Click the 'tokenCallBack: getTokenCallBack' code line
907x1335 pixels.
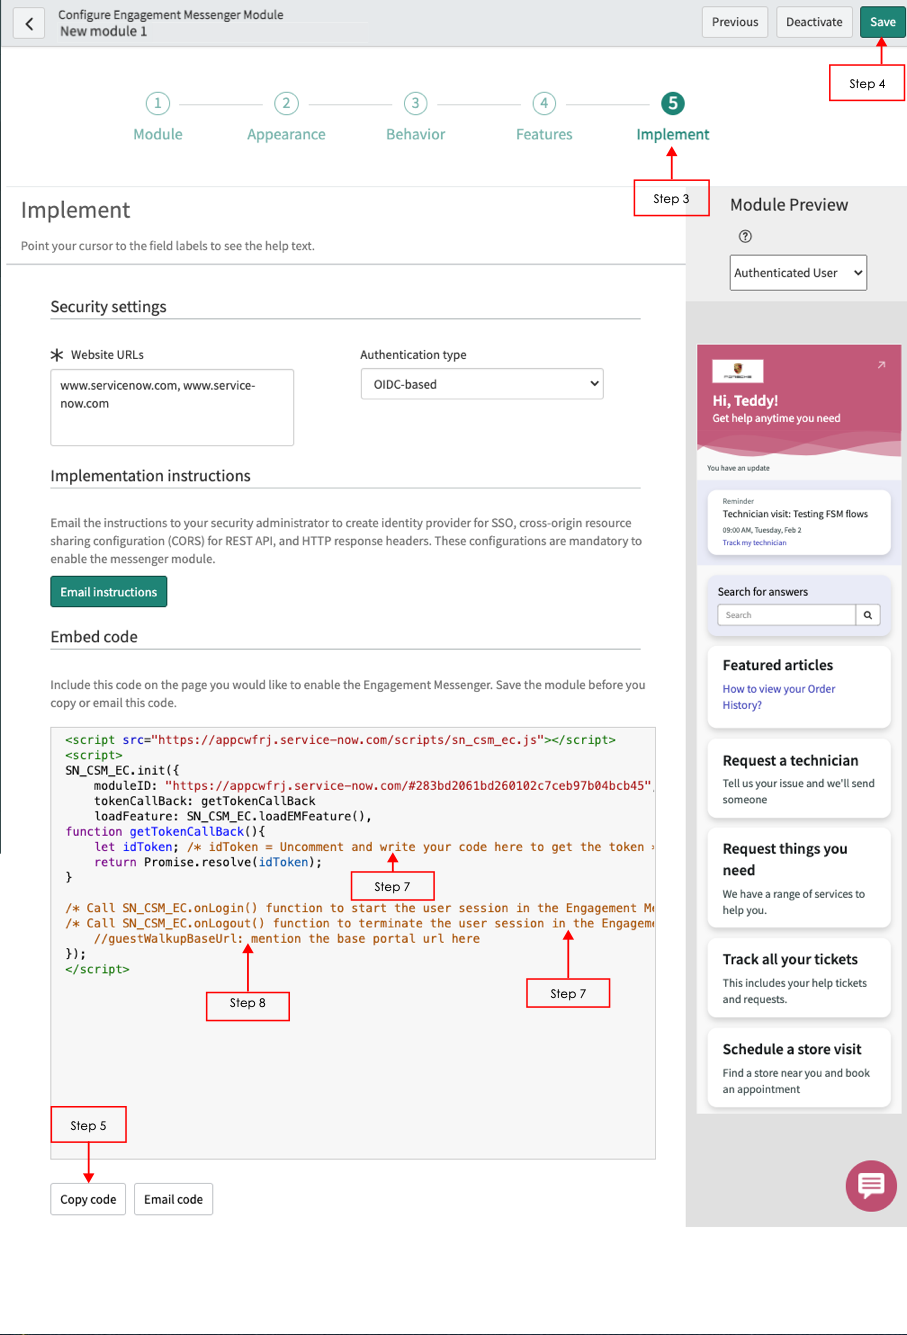click(205, 801)
